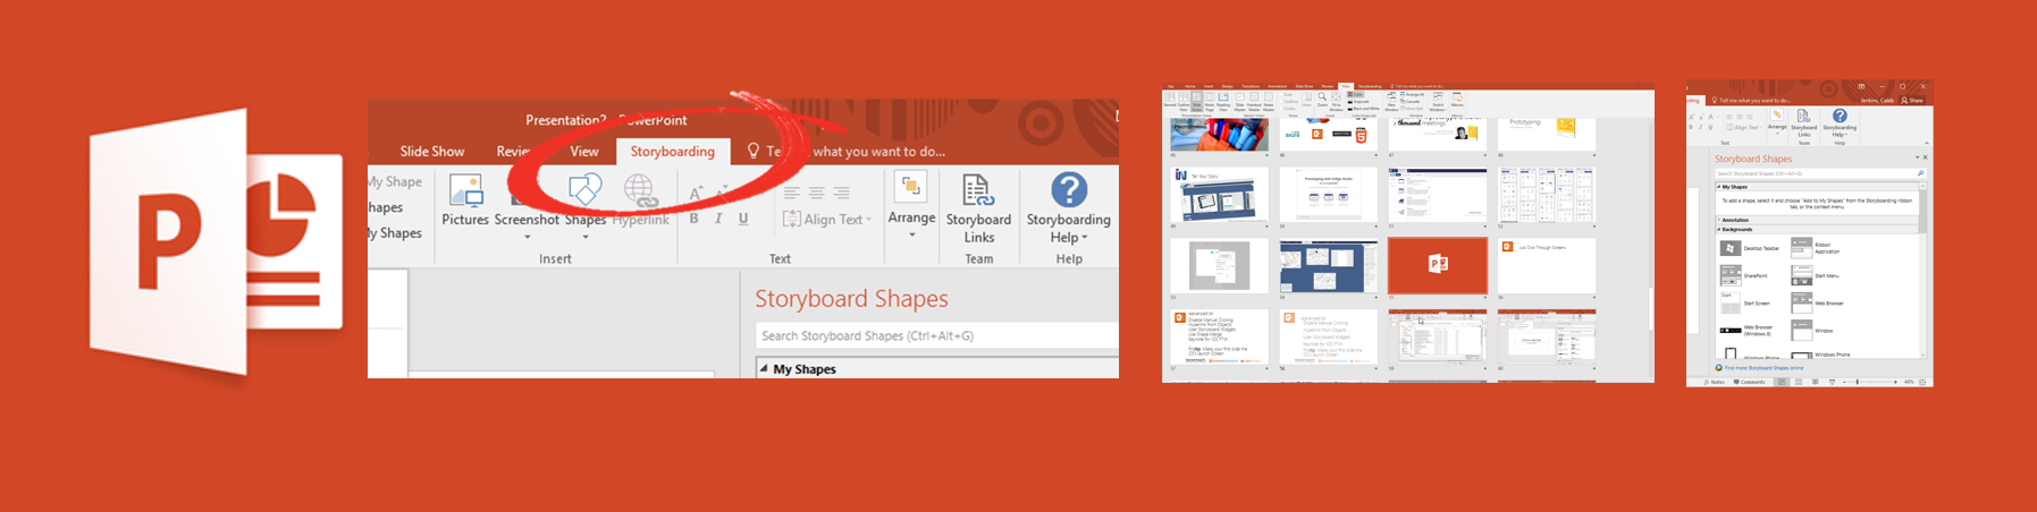Expand the Screenshot dropdown arrow
Screen dimensions: 2037x512
pyautogui.click(x=527, y=237)
